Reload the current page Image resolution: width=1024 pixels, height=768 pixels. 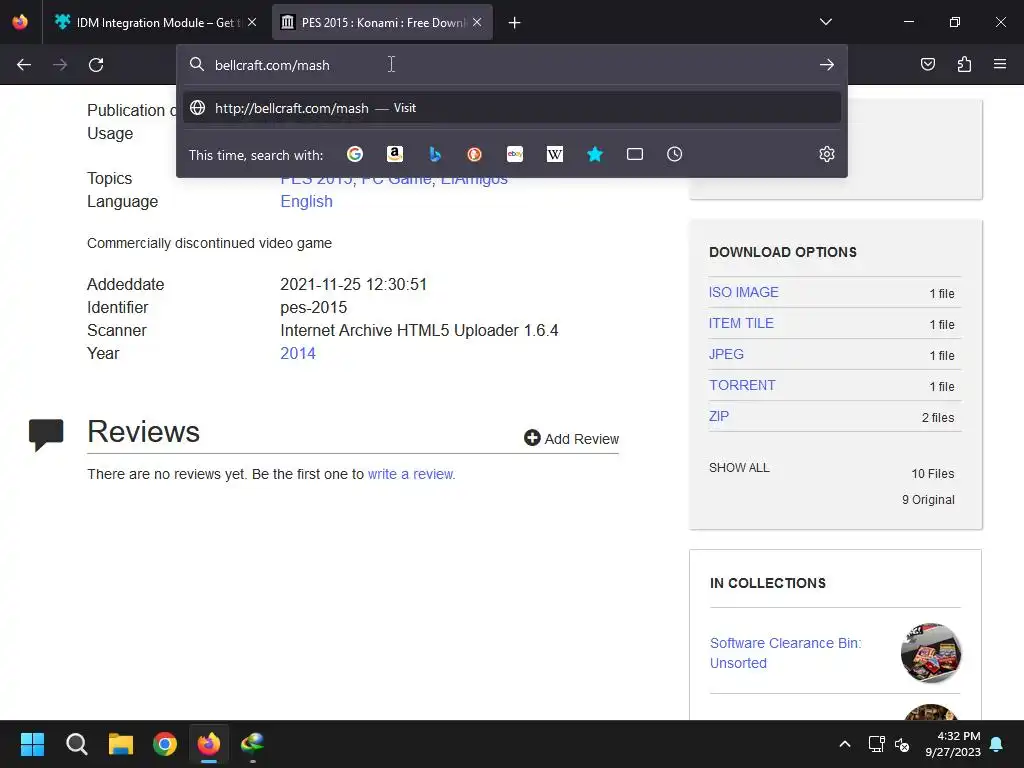point(96,65)
